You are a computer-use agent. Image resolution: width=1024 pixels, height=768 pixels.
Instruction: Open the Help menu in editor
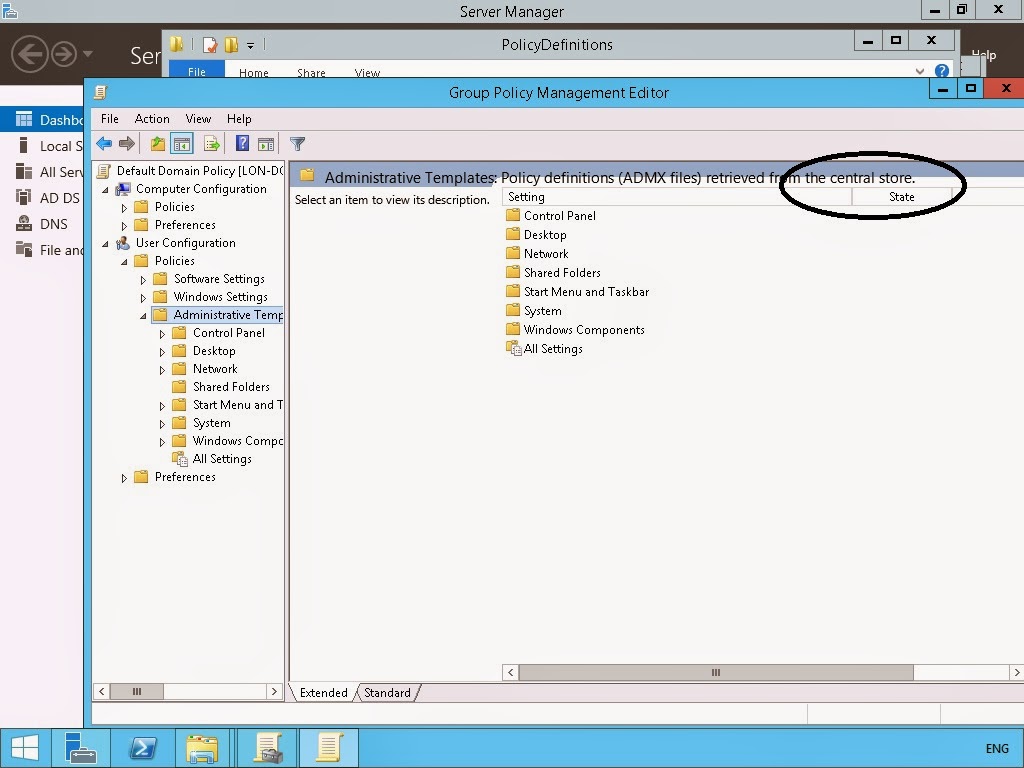pos(239,119)
